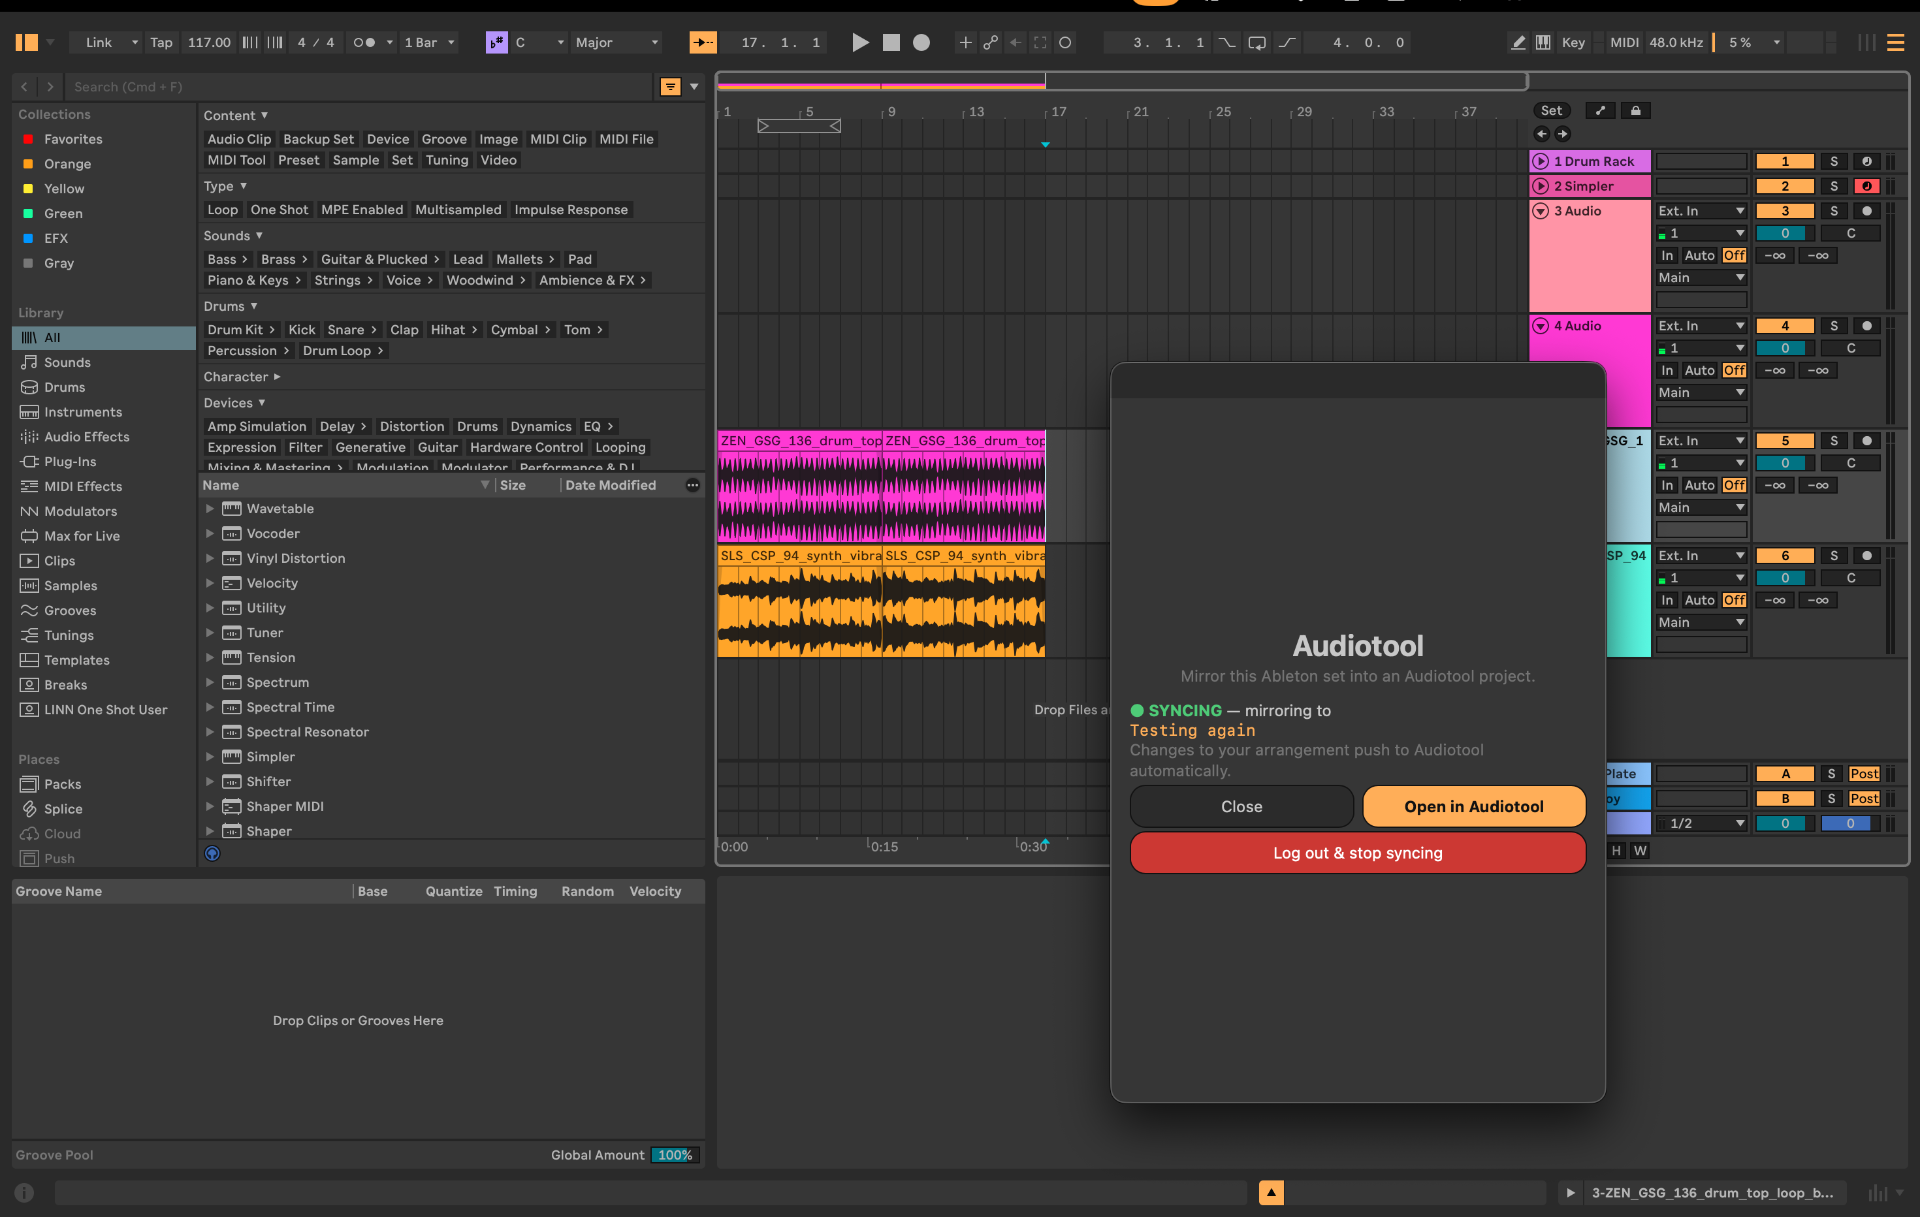The width and height of the screenshot is (1920, 1217).
Task: Toggle the Key map mode switch
Action: coord(1573,42)
